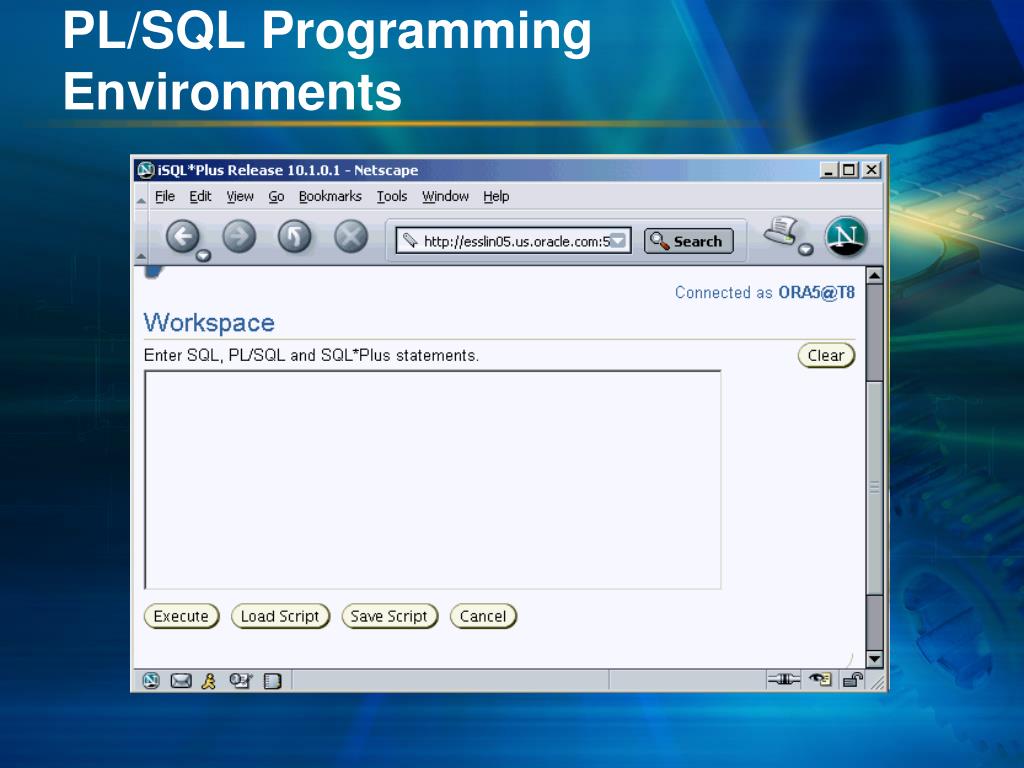Focus the URL address field
Viewport: 1024px width, 768px height.
(513, 241)
